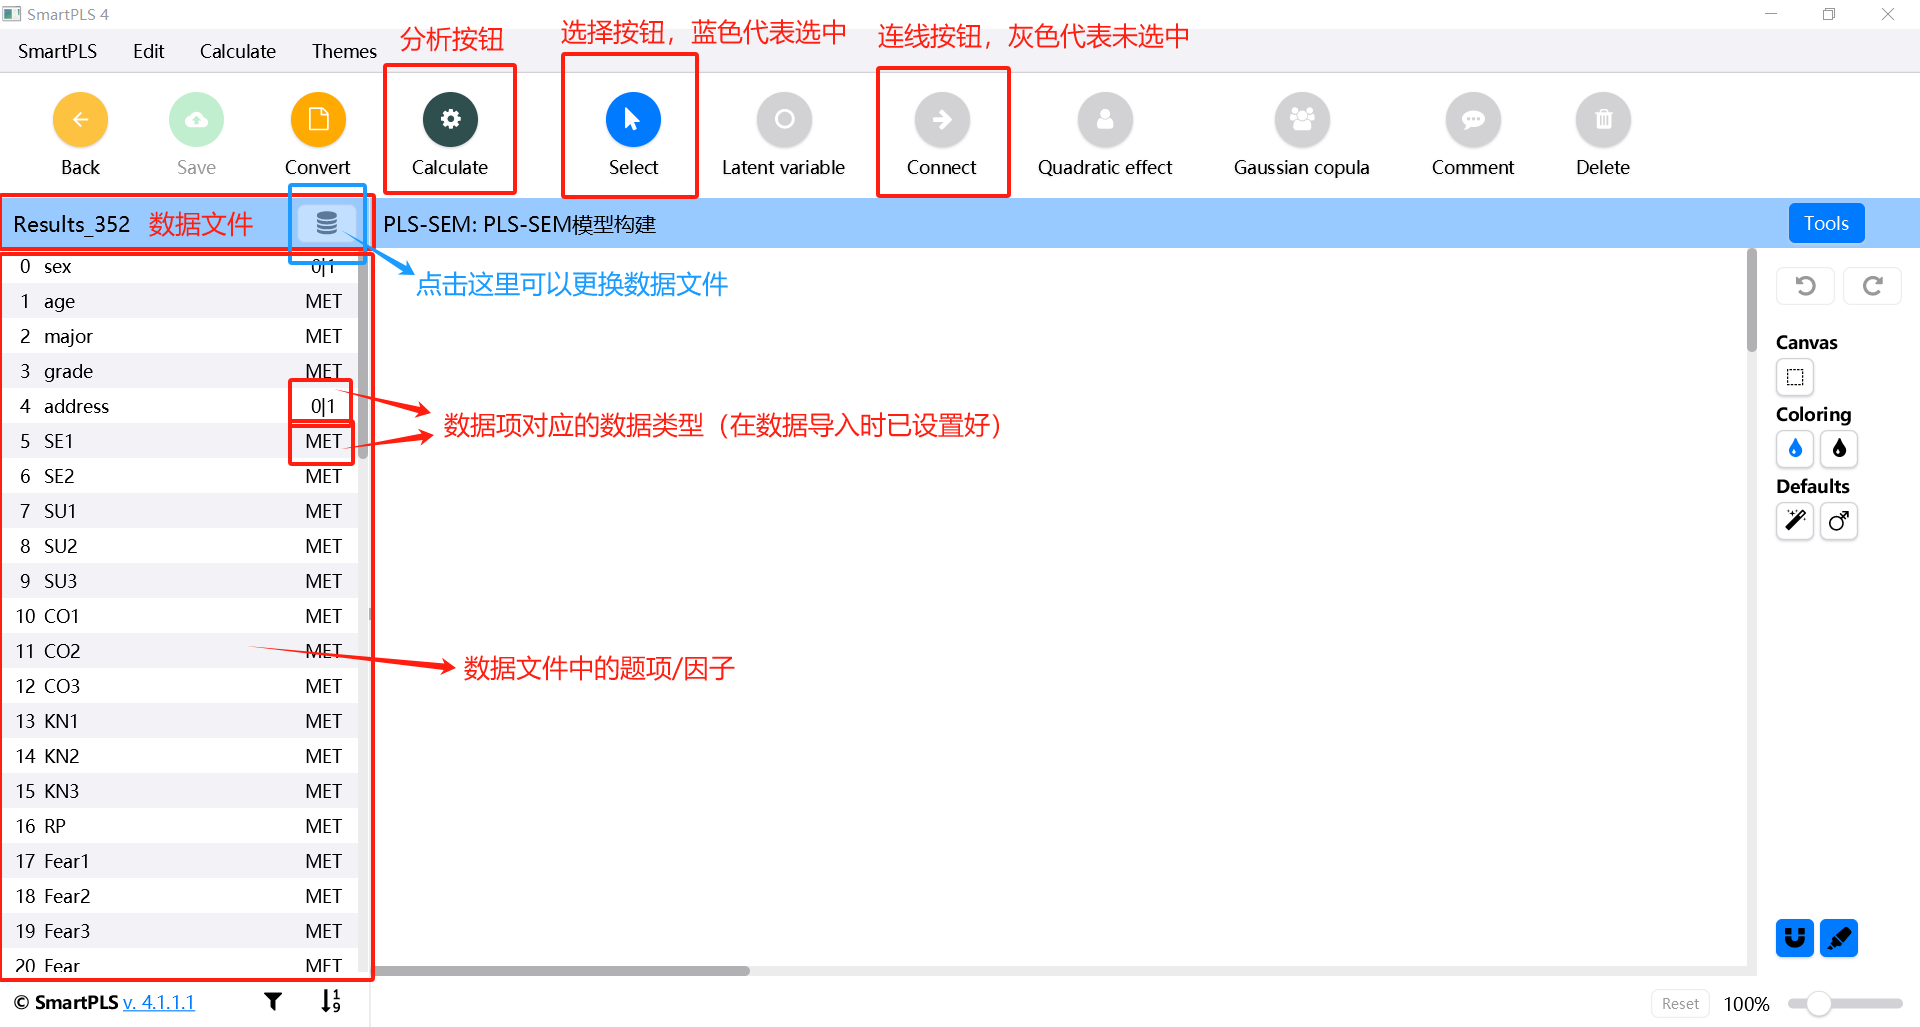Select the major indicator row
The image size is (1920, 1027).
coord(180,336)
